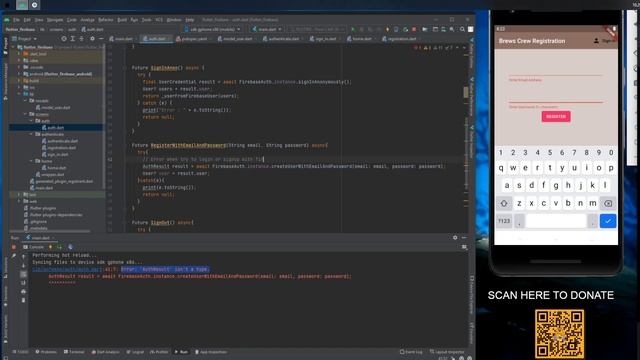Click the collapse-all icon in the Project panel header
The image size is (640, 360).
(81, 39)
